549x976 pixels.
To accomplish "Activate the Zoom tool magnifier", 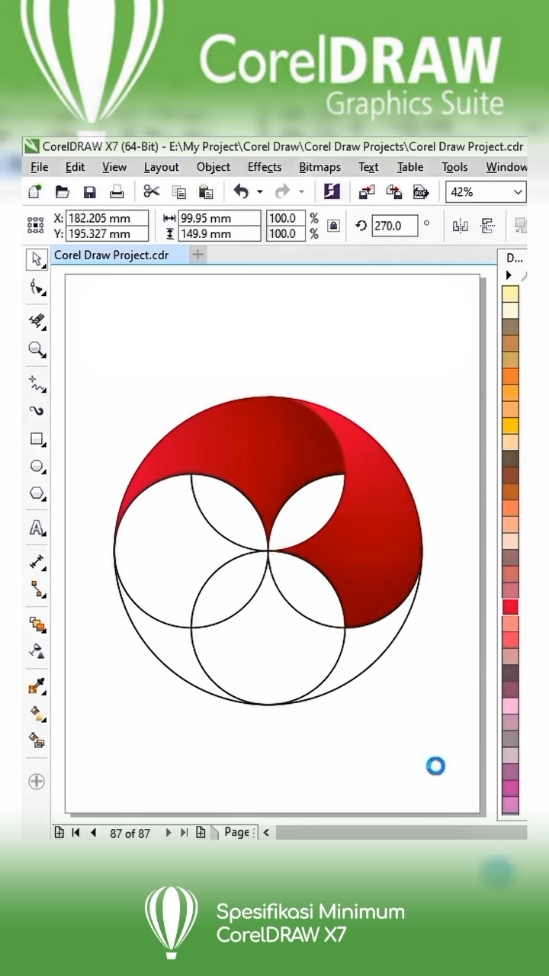I will [37, 349].
